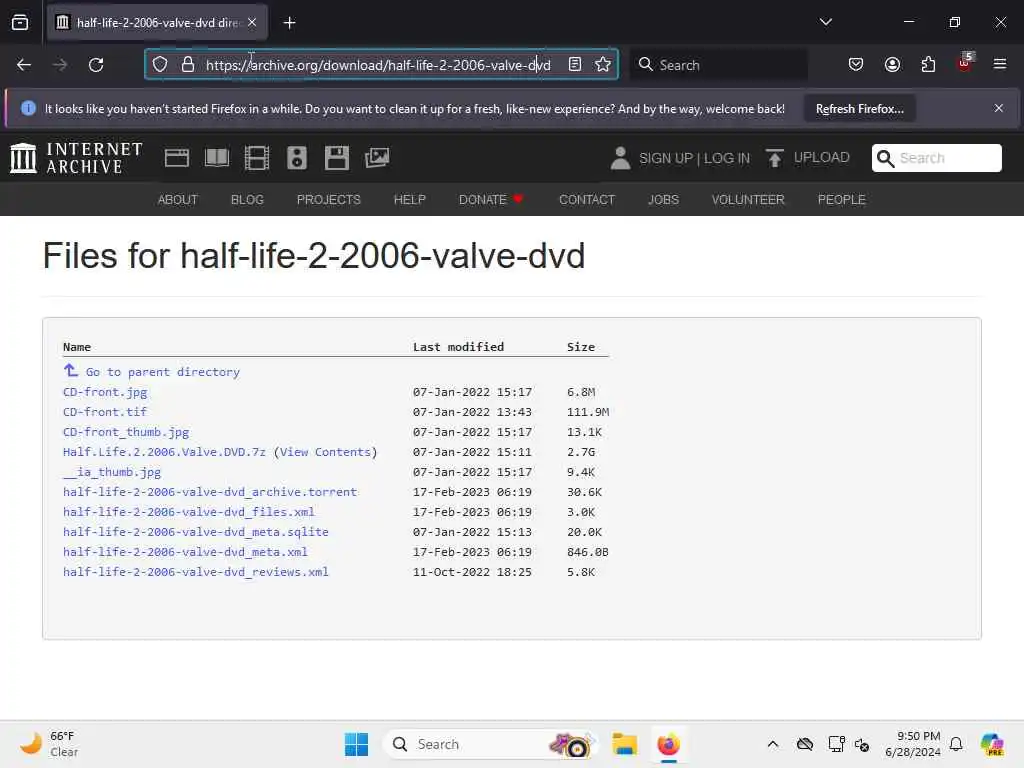The width and height of the screenshot is (1024, 768).
Task: Open the JOBS menu item
Action: coord(663,200)
